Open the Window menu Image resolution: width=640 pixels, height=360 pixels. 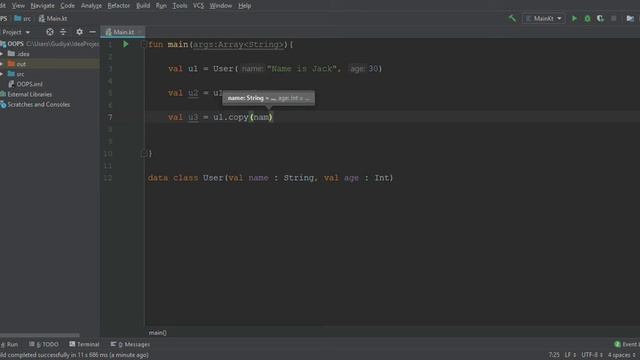point(221,6)
